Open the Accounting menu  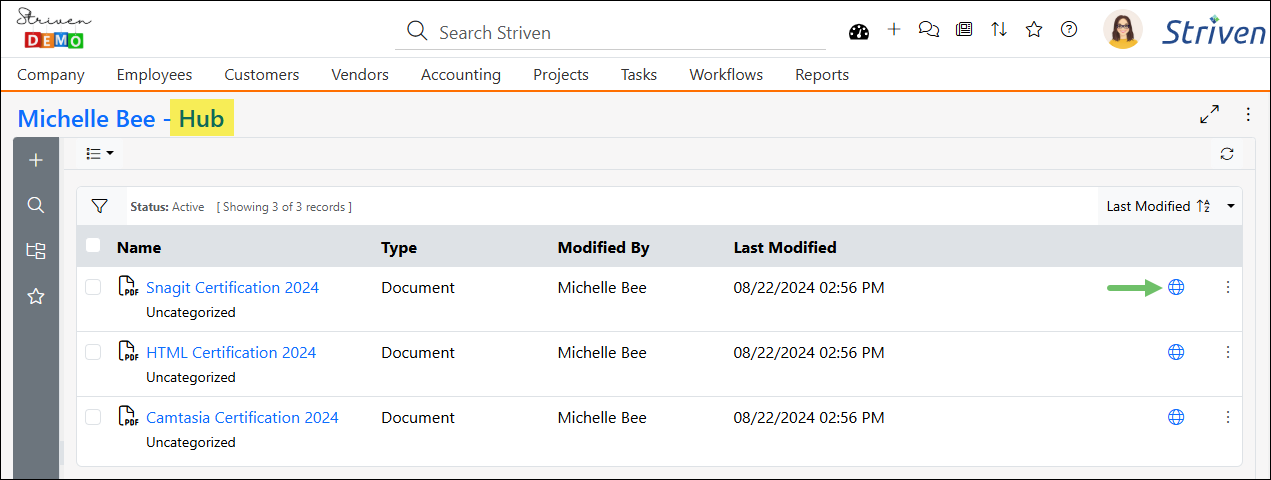pos(461,74)
